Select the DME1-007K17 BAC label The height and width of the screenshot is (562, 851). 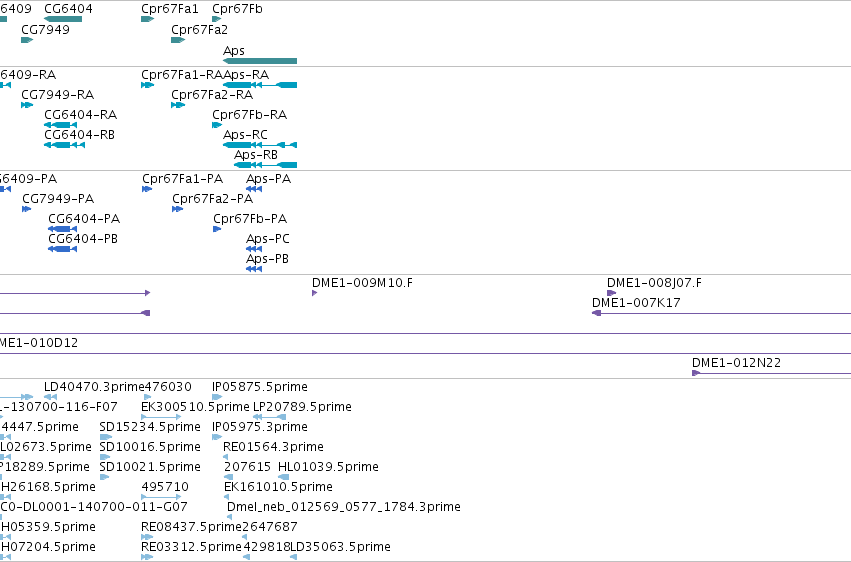click(636, 303)
